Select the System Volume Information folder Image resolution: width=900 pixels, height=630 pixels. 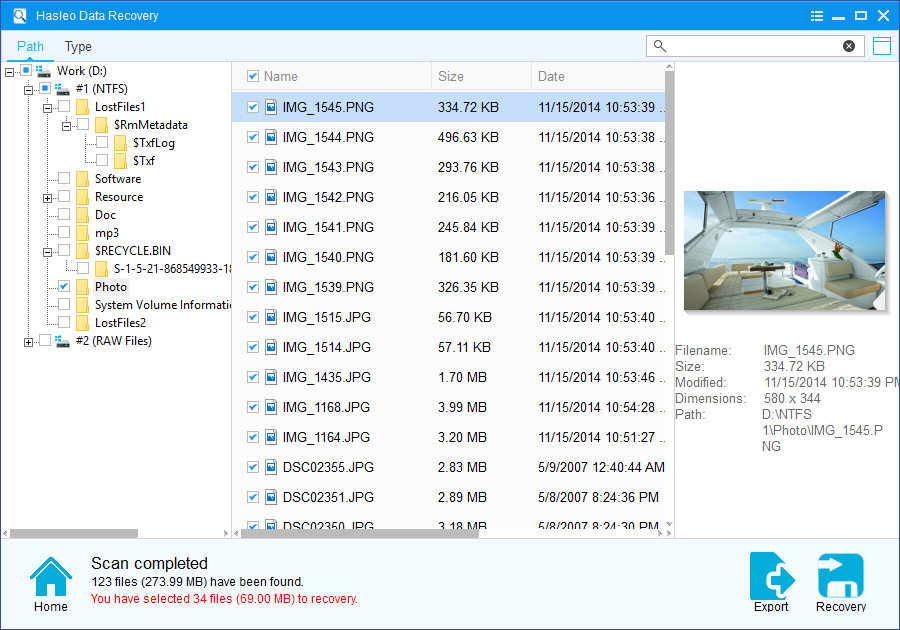pyautogui.click(x=162, y=305)
